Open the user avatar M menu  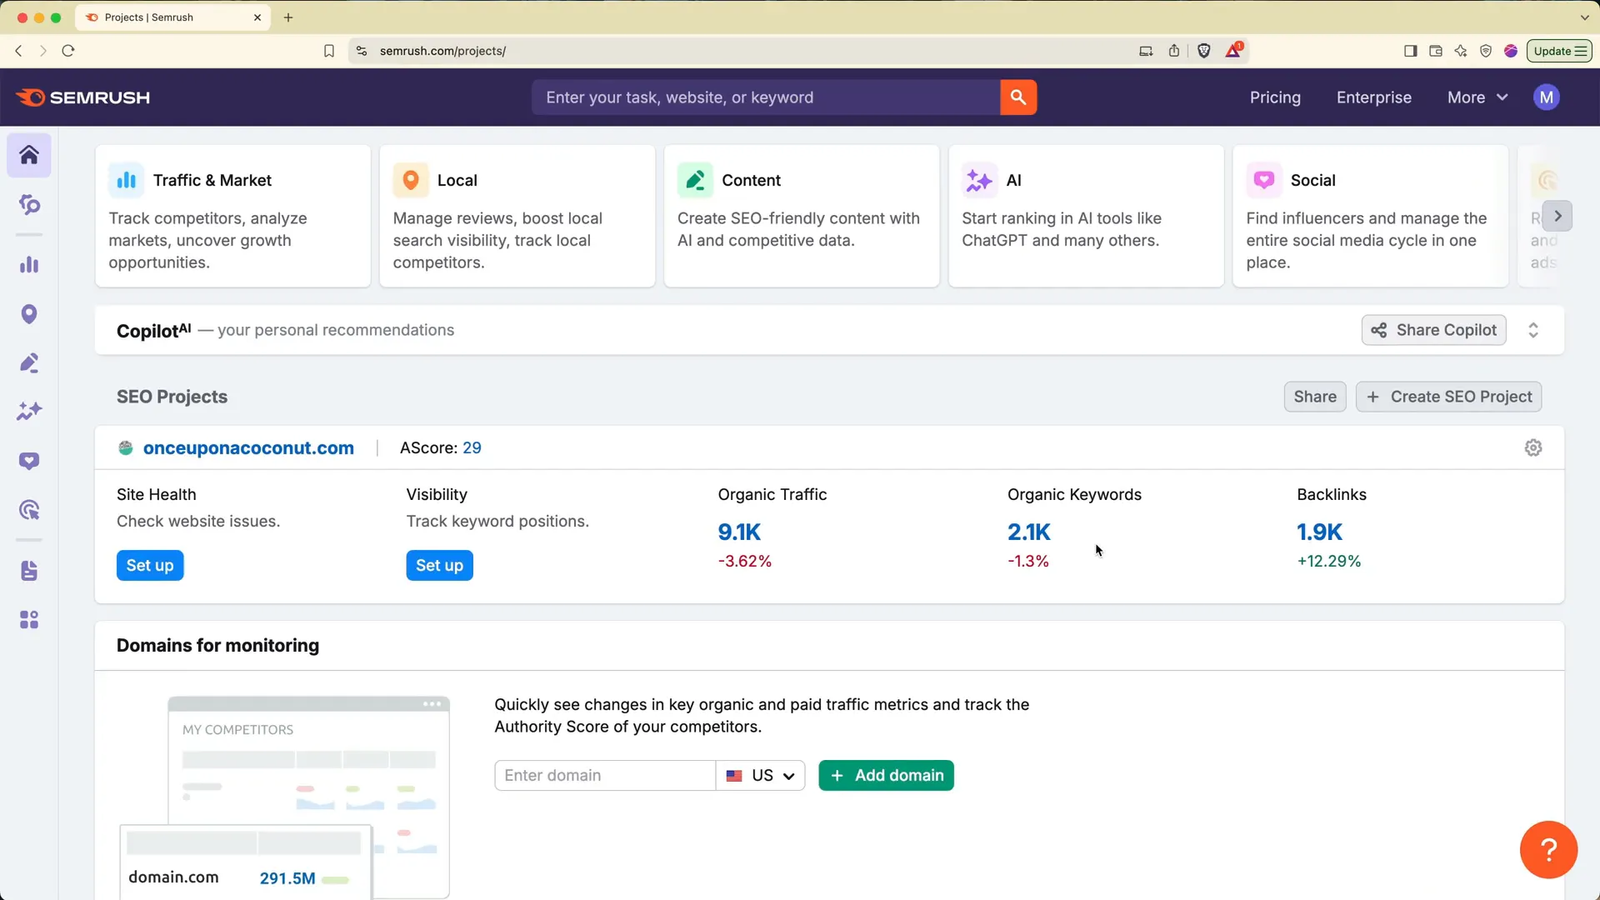click(1546, 97)
